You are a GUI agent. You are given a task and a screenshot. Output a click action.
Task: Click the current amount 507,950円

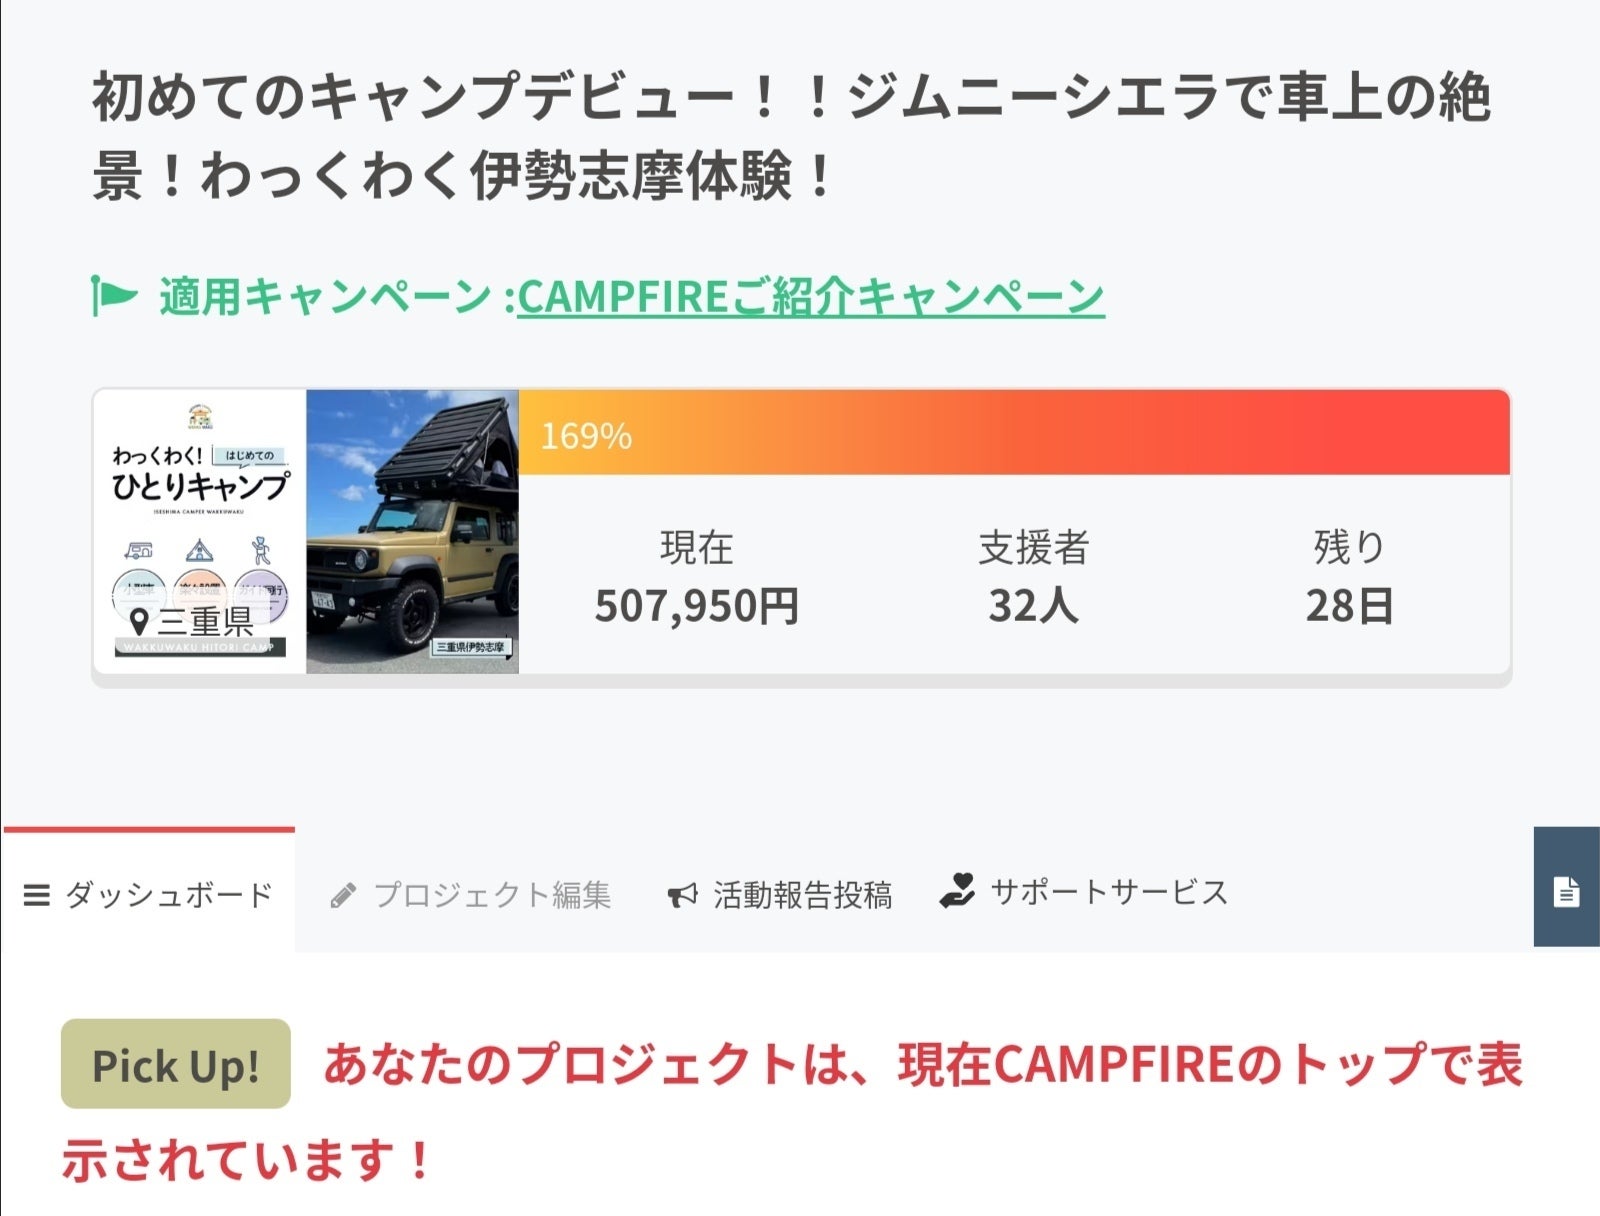pos(697,605)
